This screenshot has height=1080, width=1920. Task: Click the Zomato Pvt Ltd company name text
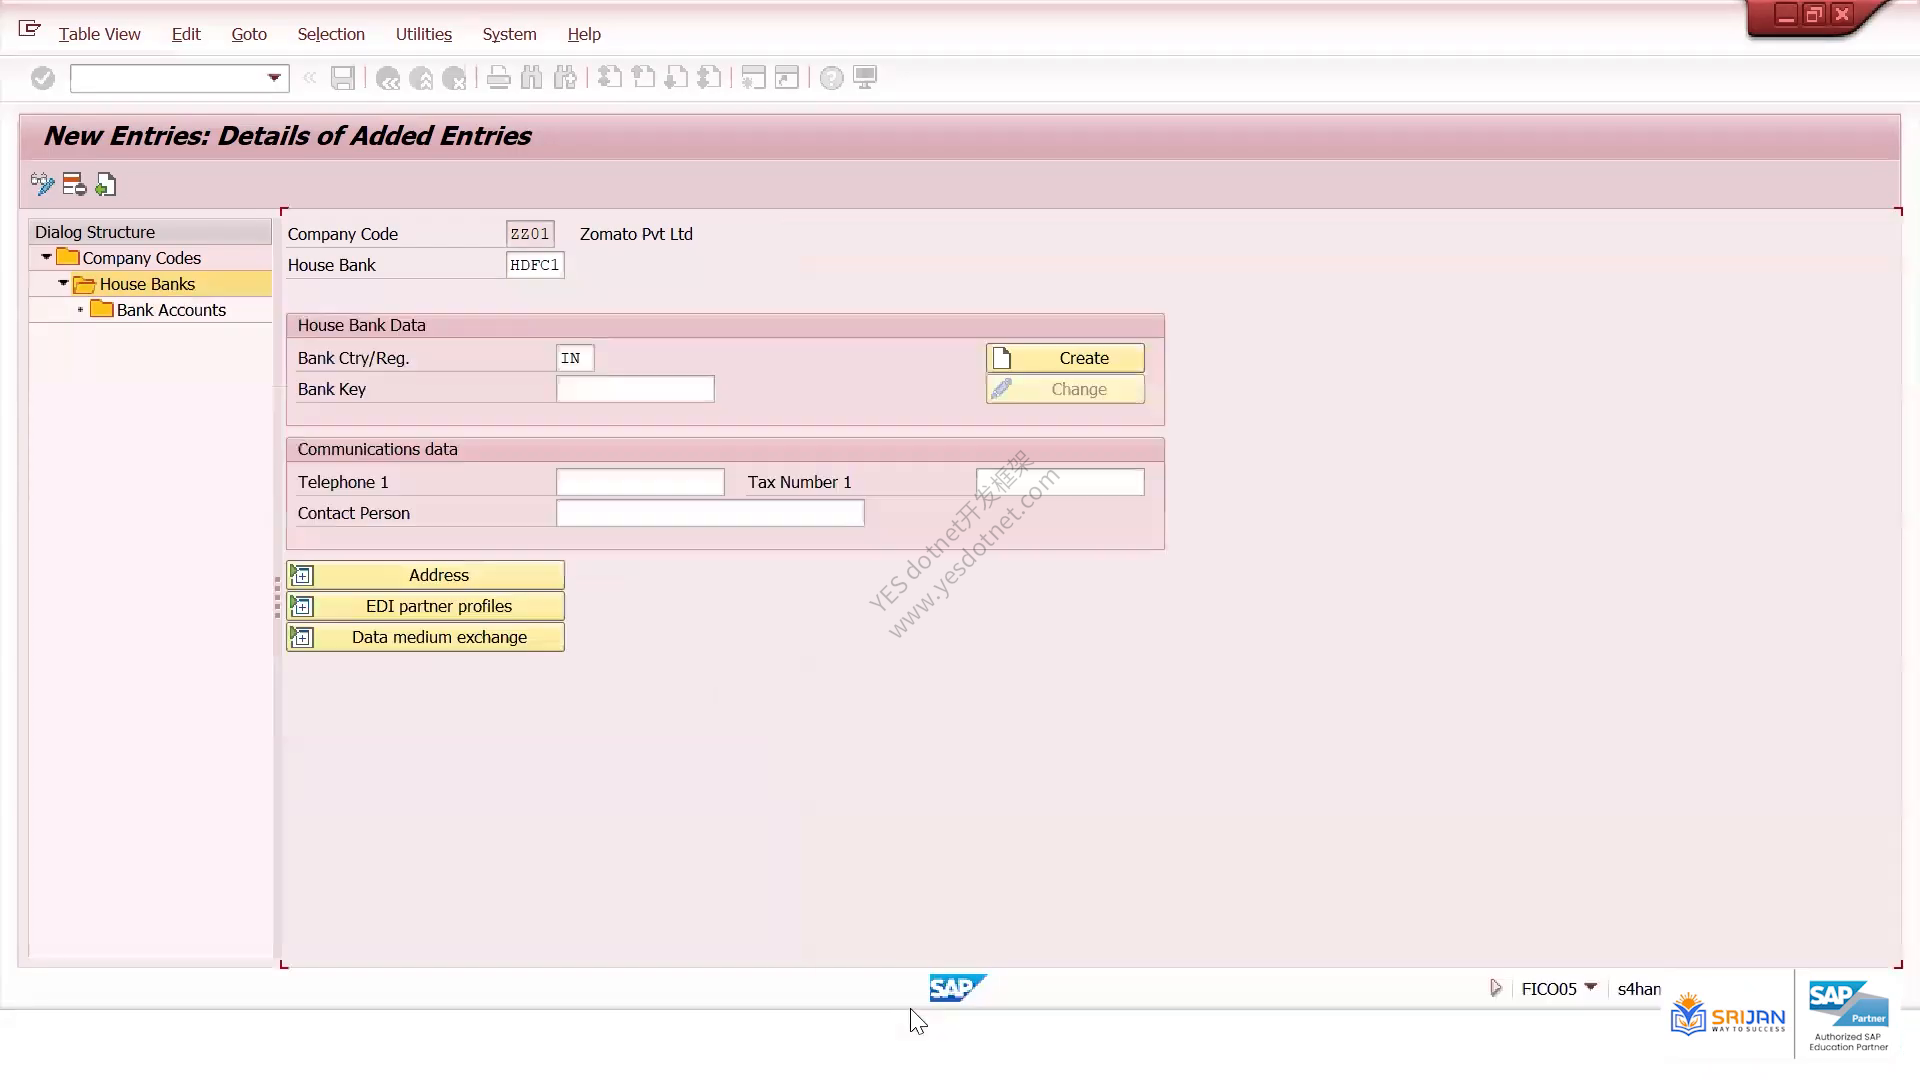pyautogui.click(x=636, y=234)
